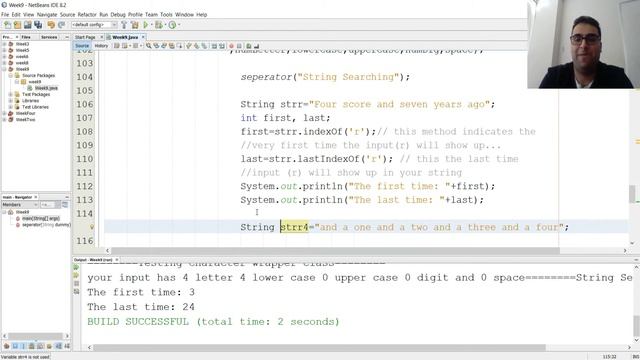Open the Refactor menu

87,15
